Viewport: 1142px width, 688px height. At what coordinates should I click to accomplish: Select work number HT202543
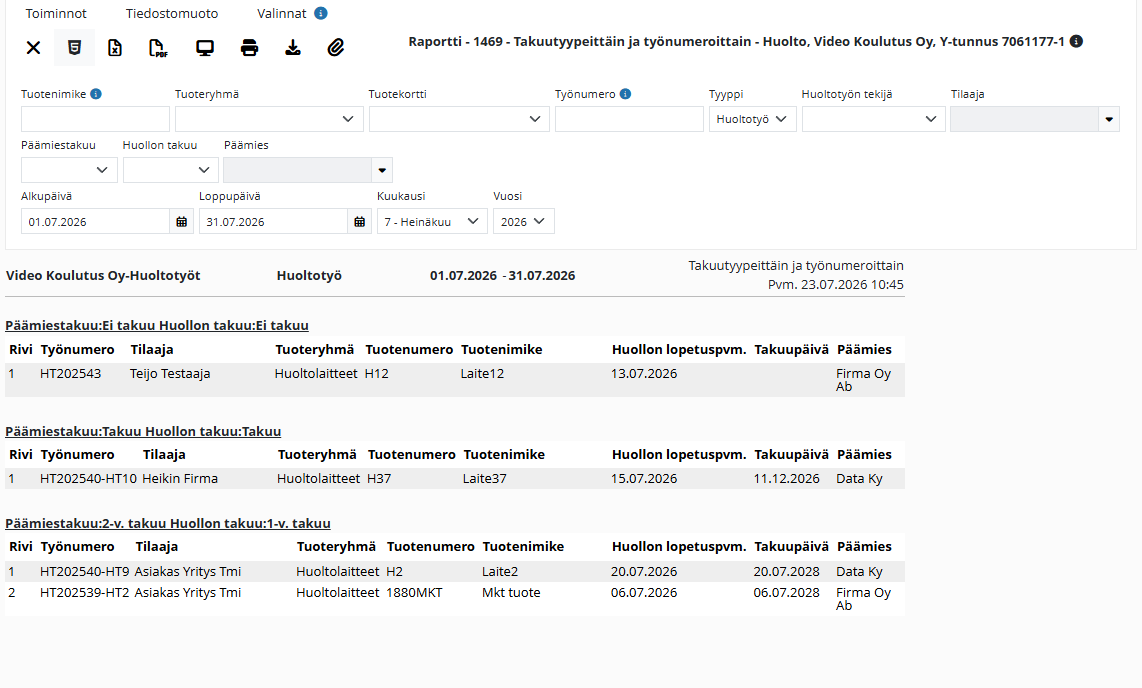(71, 373)
